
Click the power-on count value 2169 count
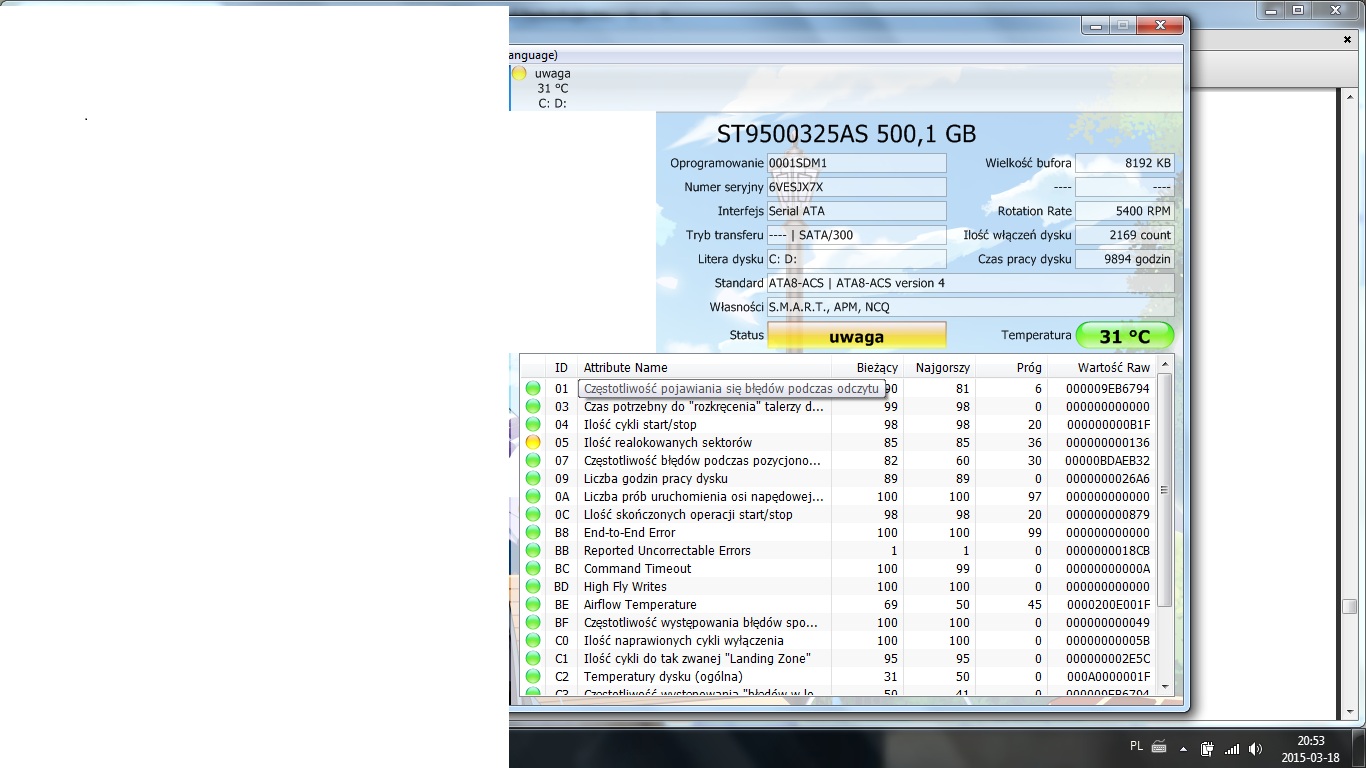pos(1125,235)
